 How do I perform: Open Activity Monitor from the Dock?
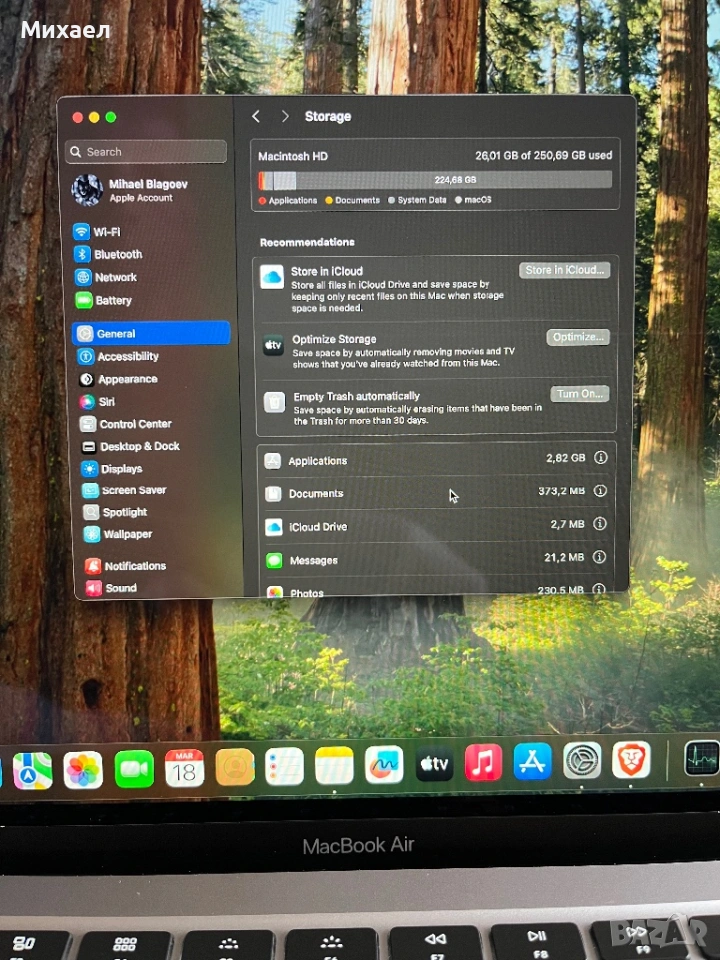702,758
